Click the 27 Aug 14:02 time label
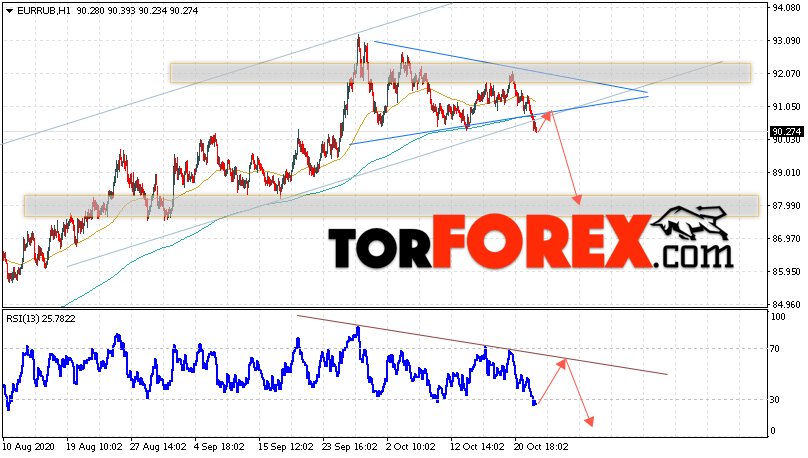808x458 pixels. pyautogui.click(x=158, y=447)
